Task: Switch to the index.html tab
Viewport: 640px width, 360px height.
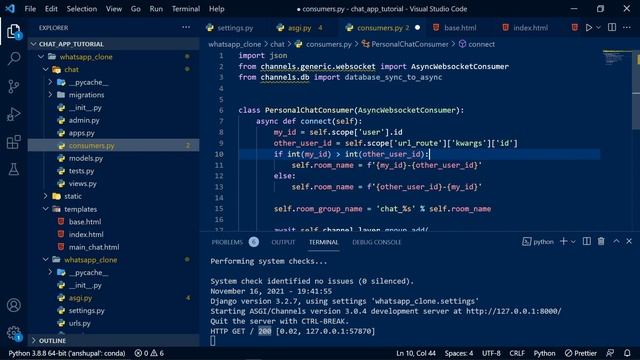Action: [x=530, y=28]
